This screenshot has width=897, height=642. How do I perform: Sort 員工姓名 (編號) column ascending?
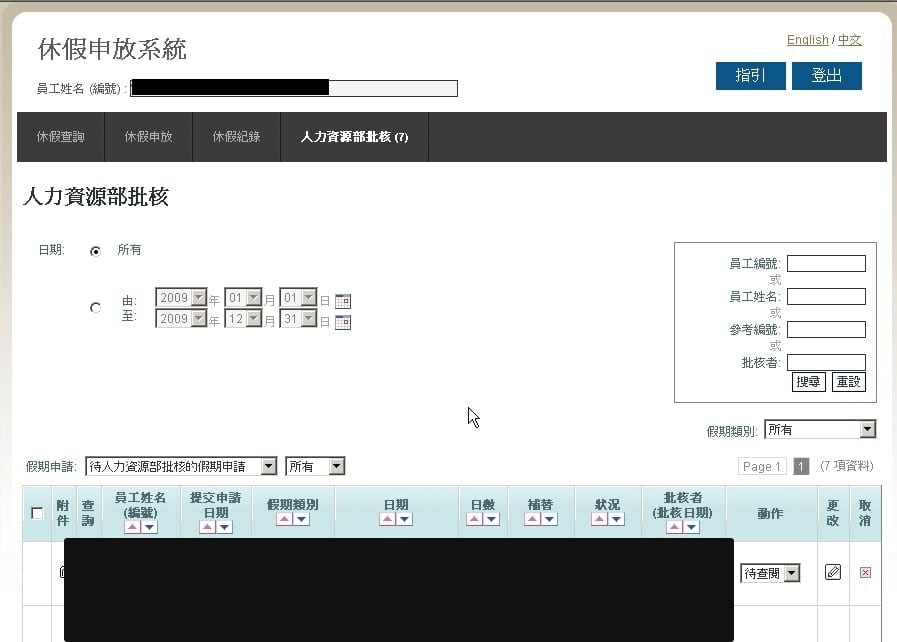click(132, 527)
